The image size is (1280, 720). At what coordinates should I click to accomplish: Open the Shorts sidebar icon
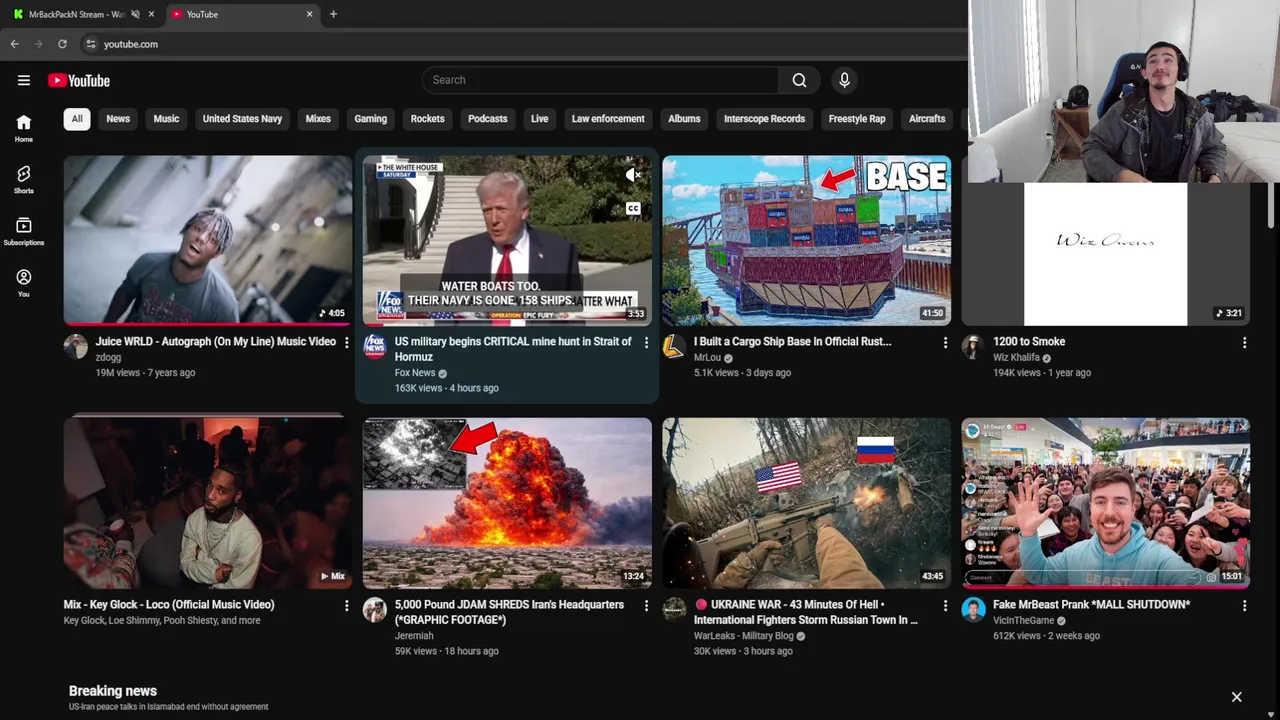[24, 179]
